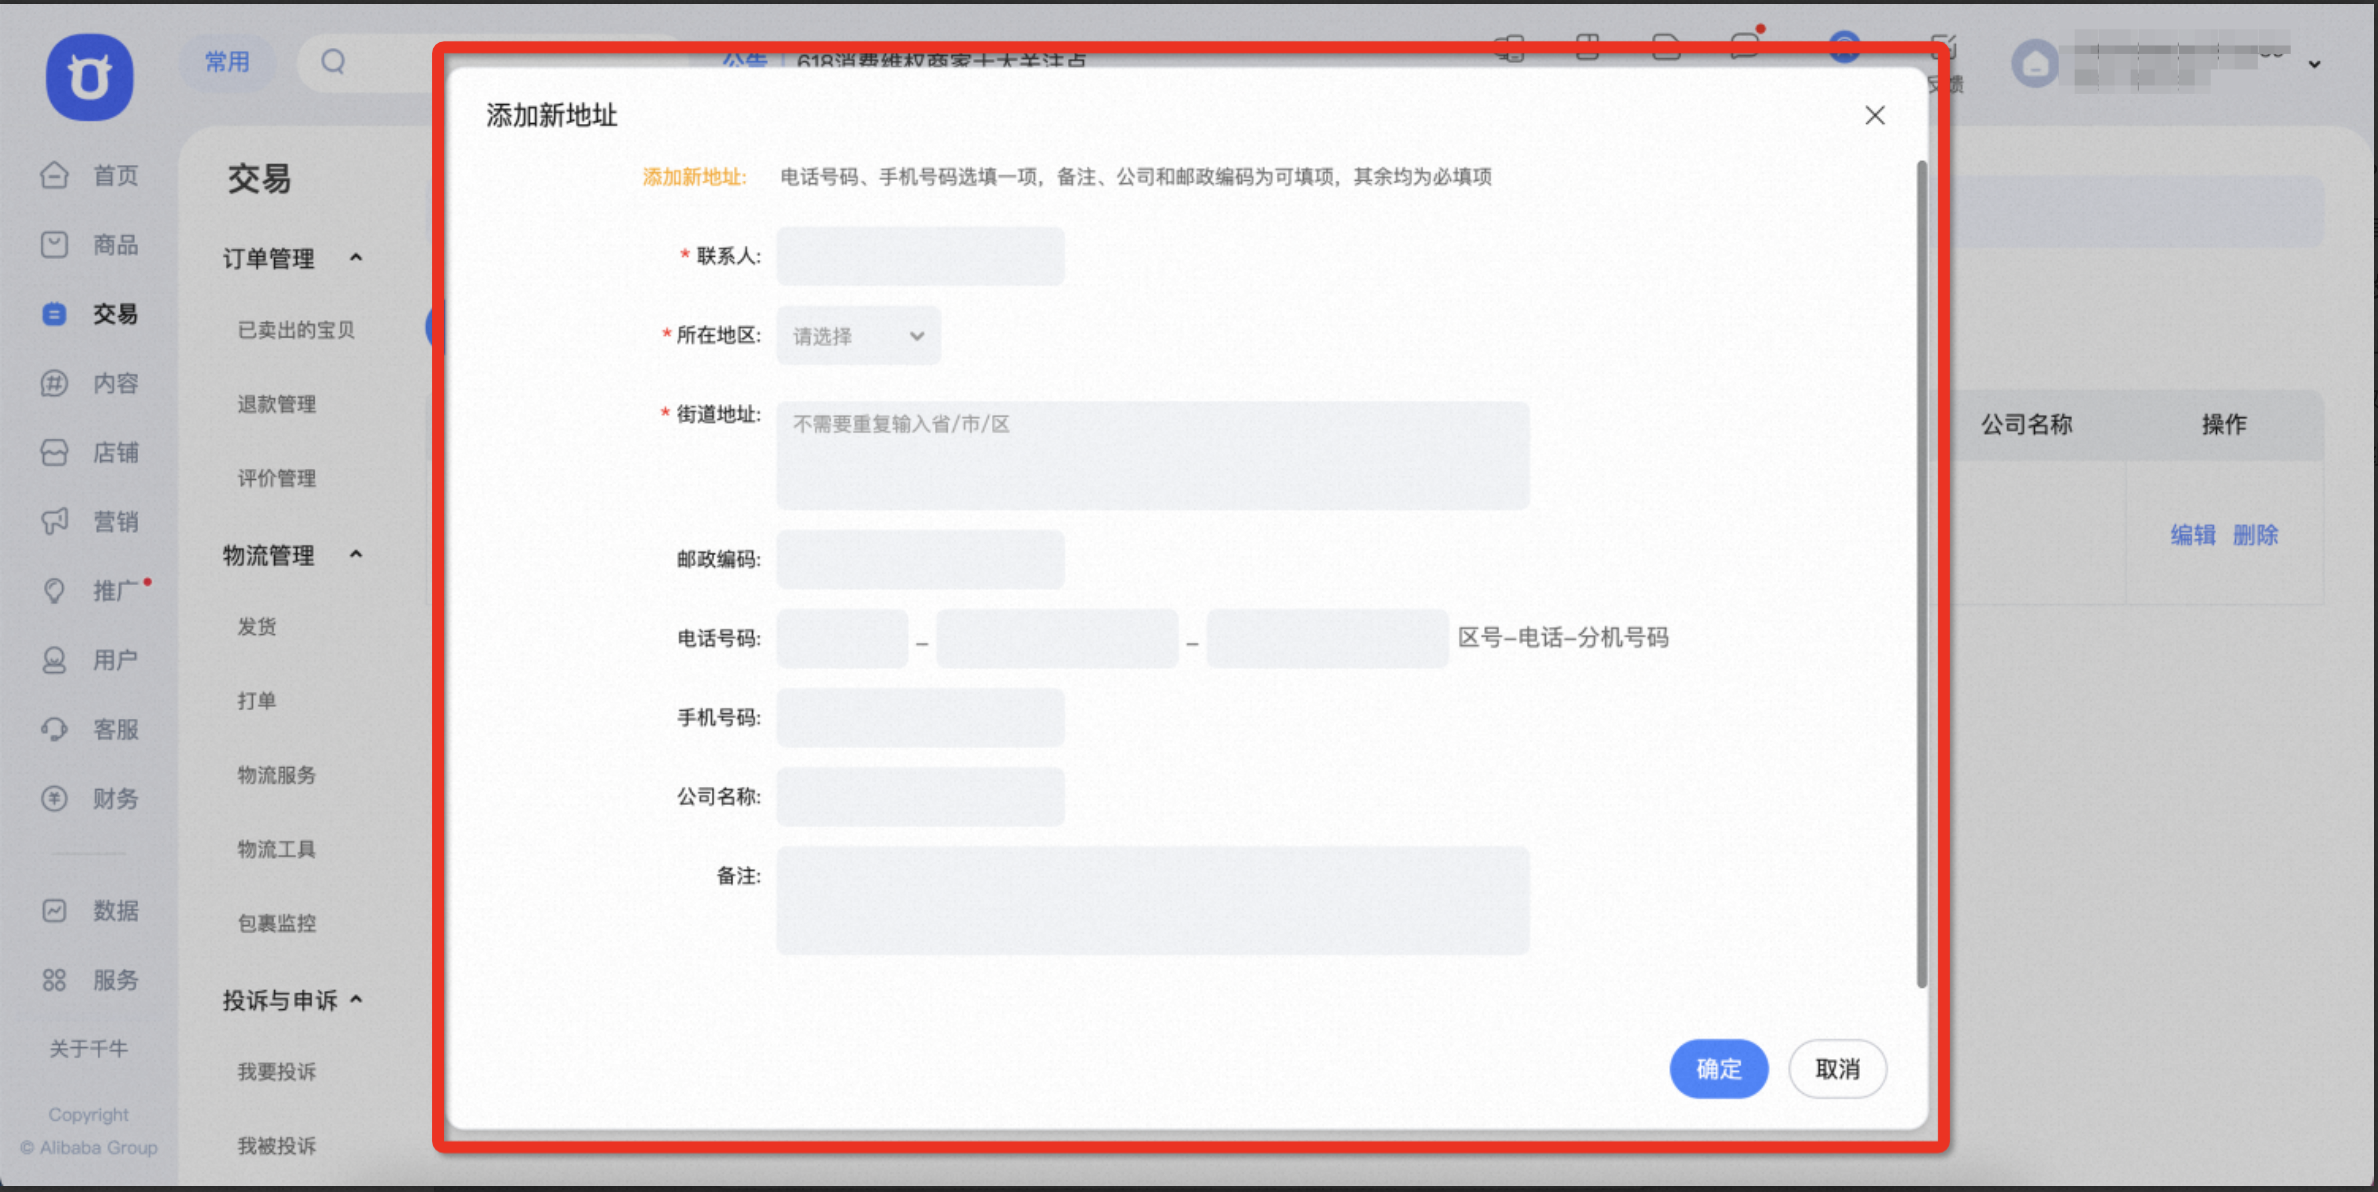Open 打单 menu item

point(257,700)
